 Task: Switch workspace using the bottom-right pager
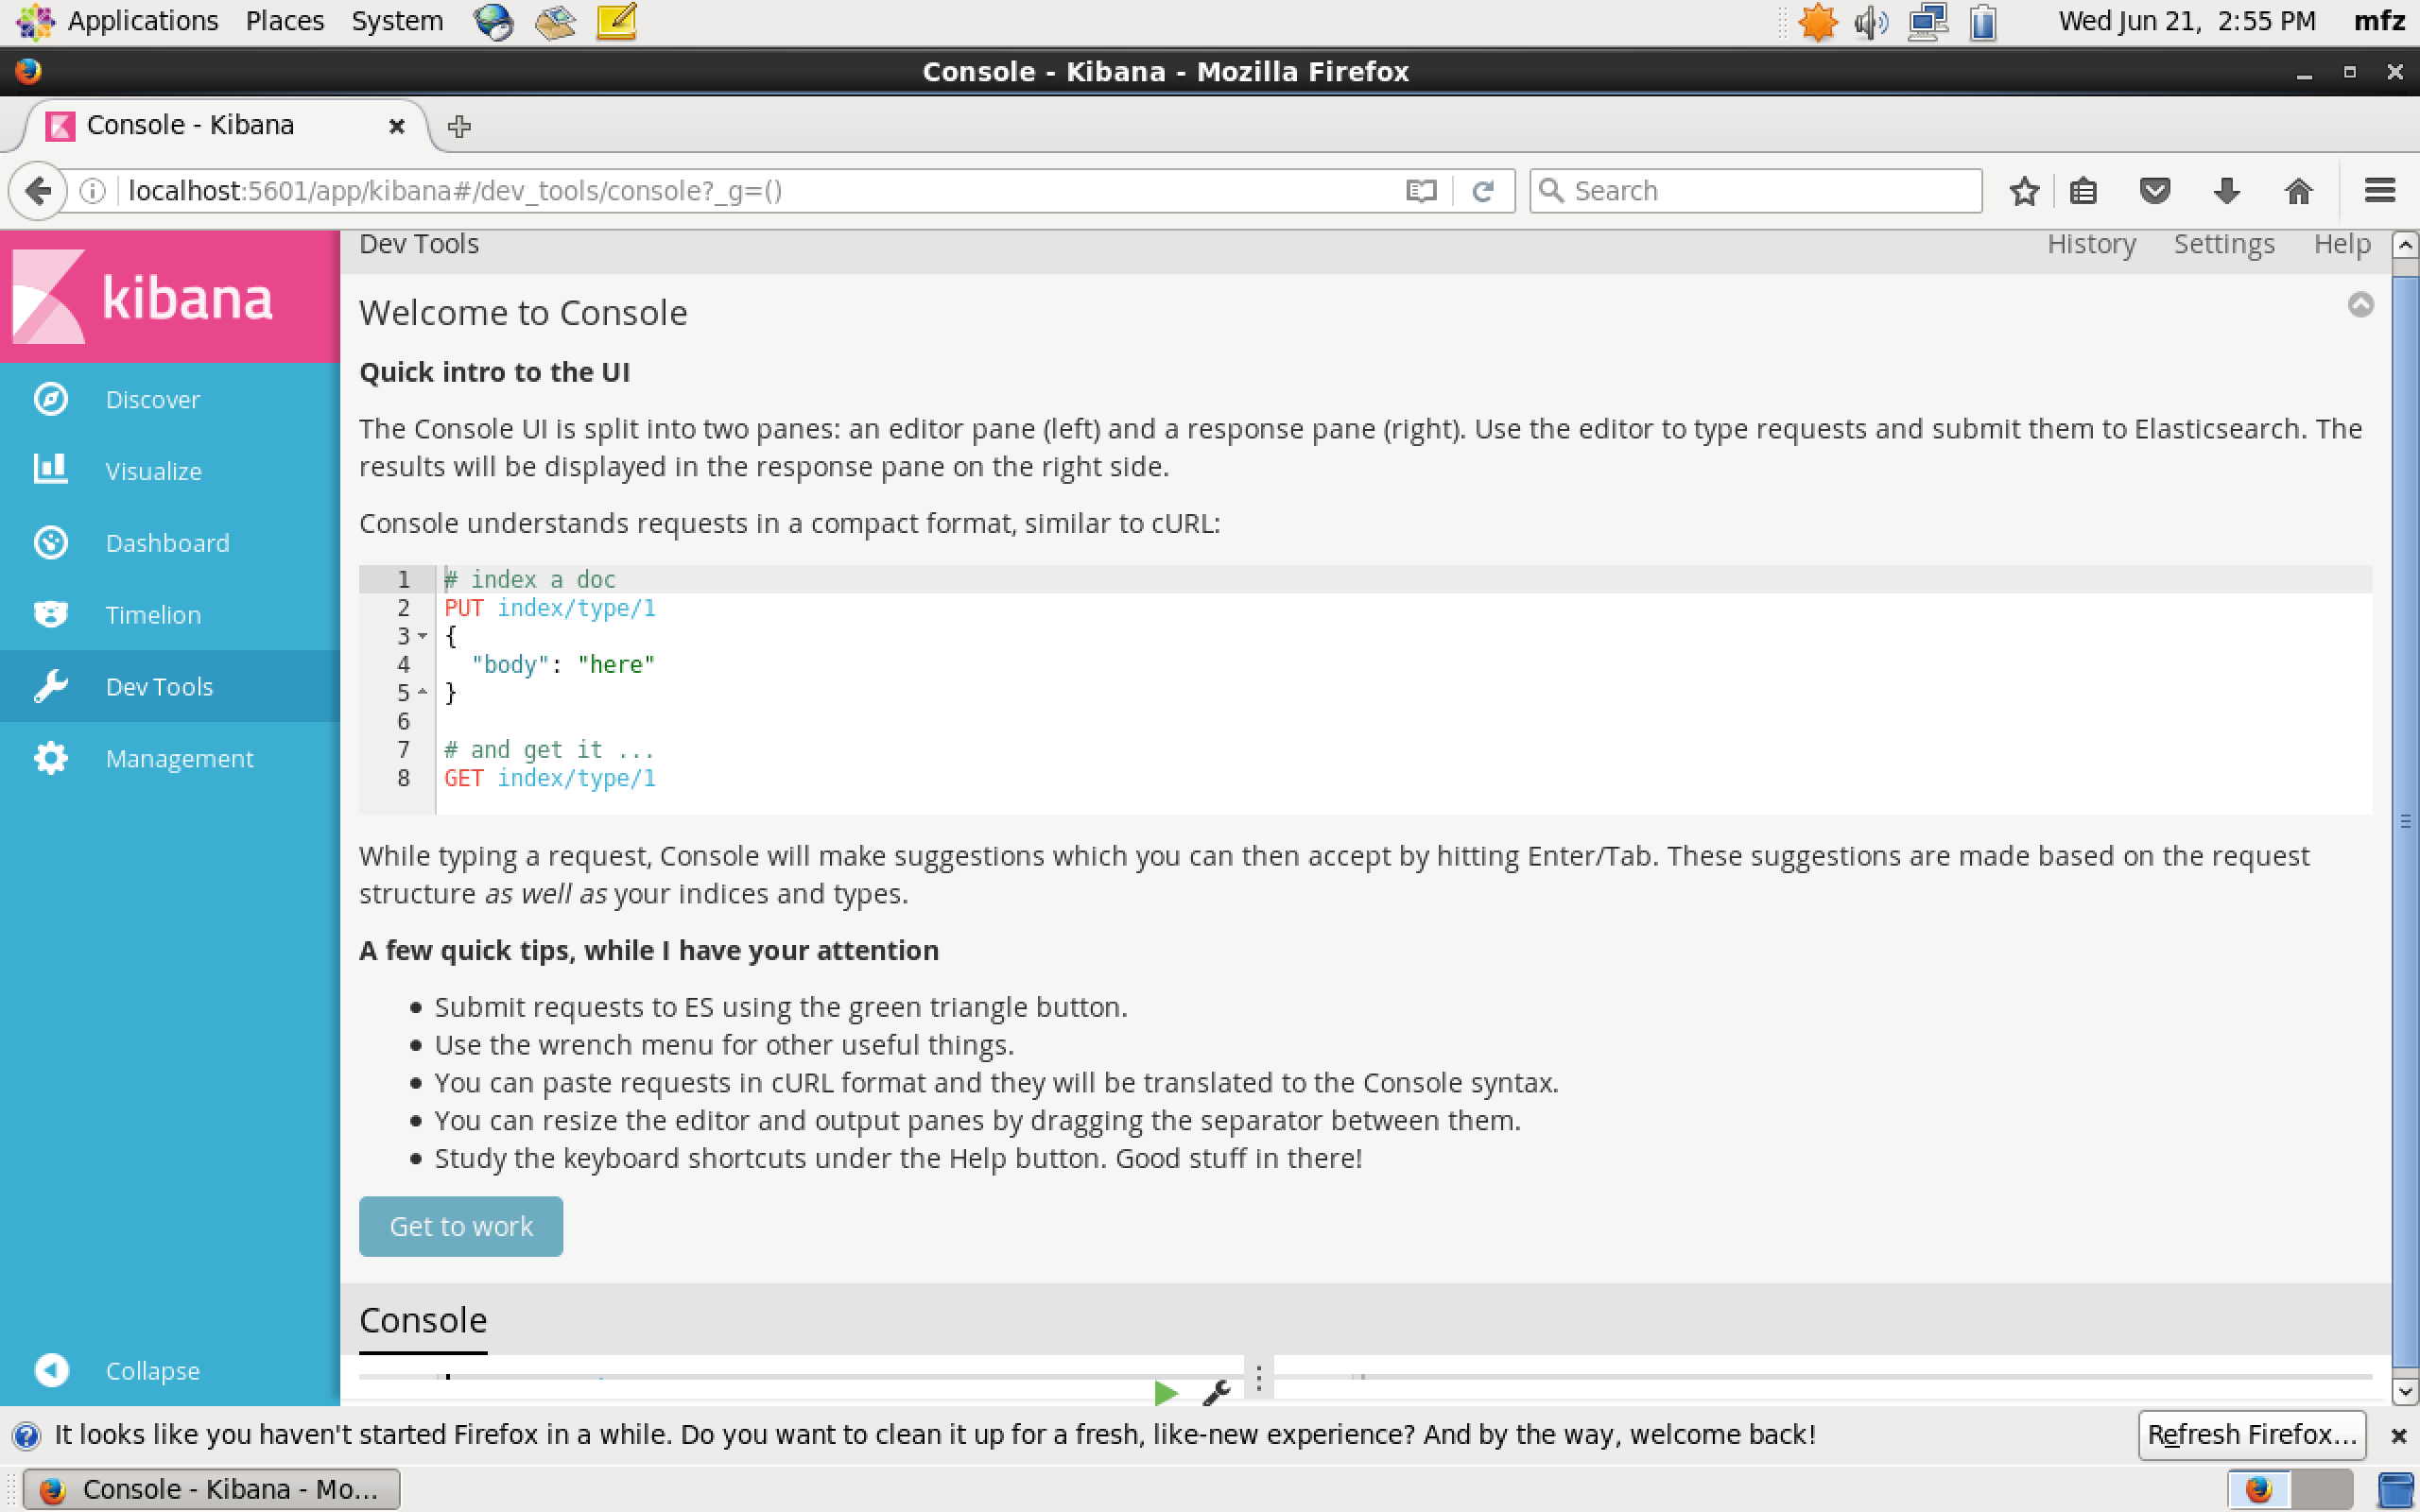coord(2291,1490)
